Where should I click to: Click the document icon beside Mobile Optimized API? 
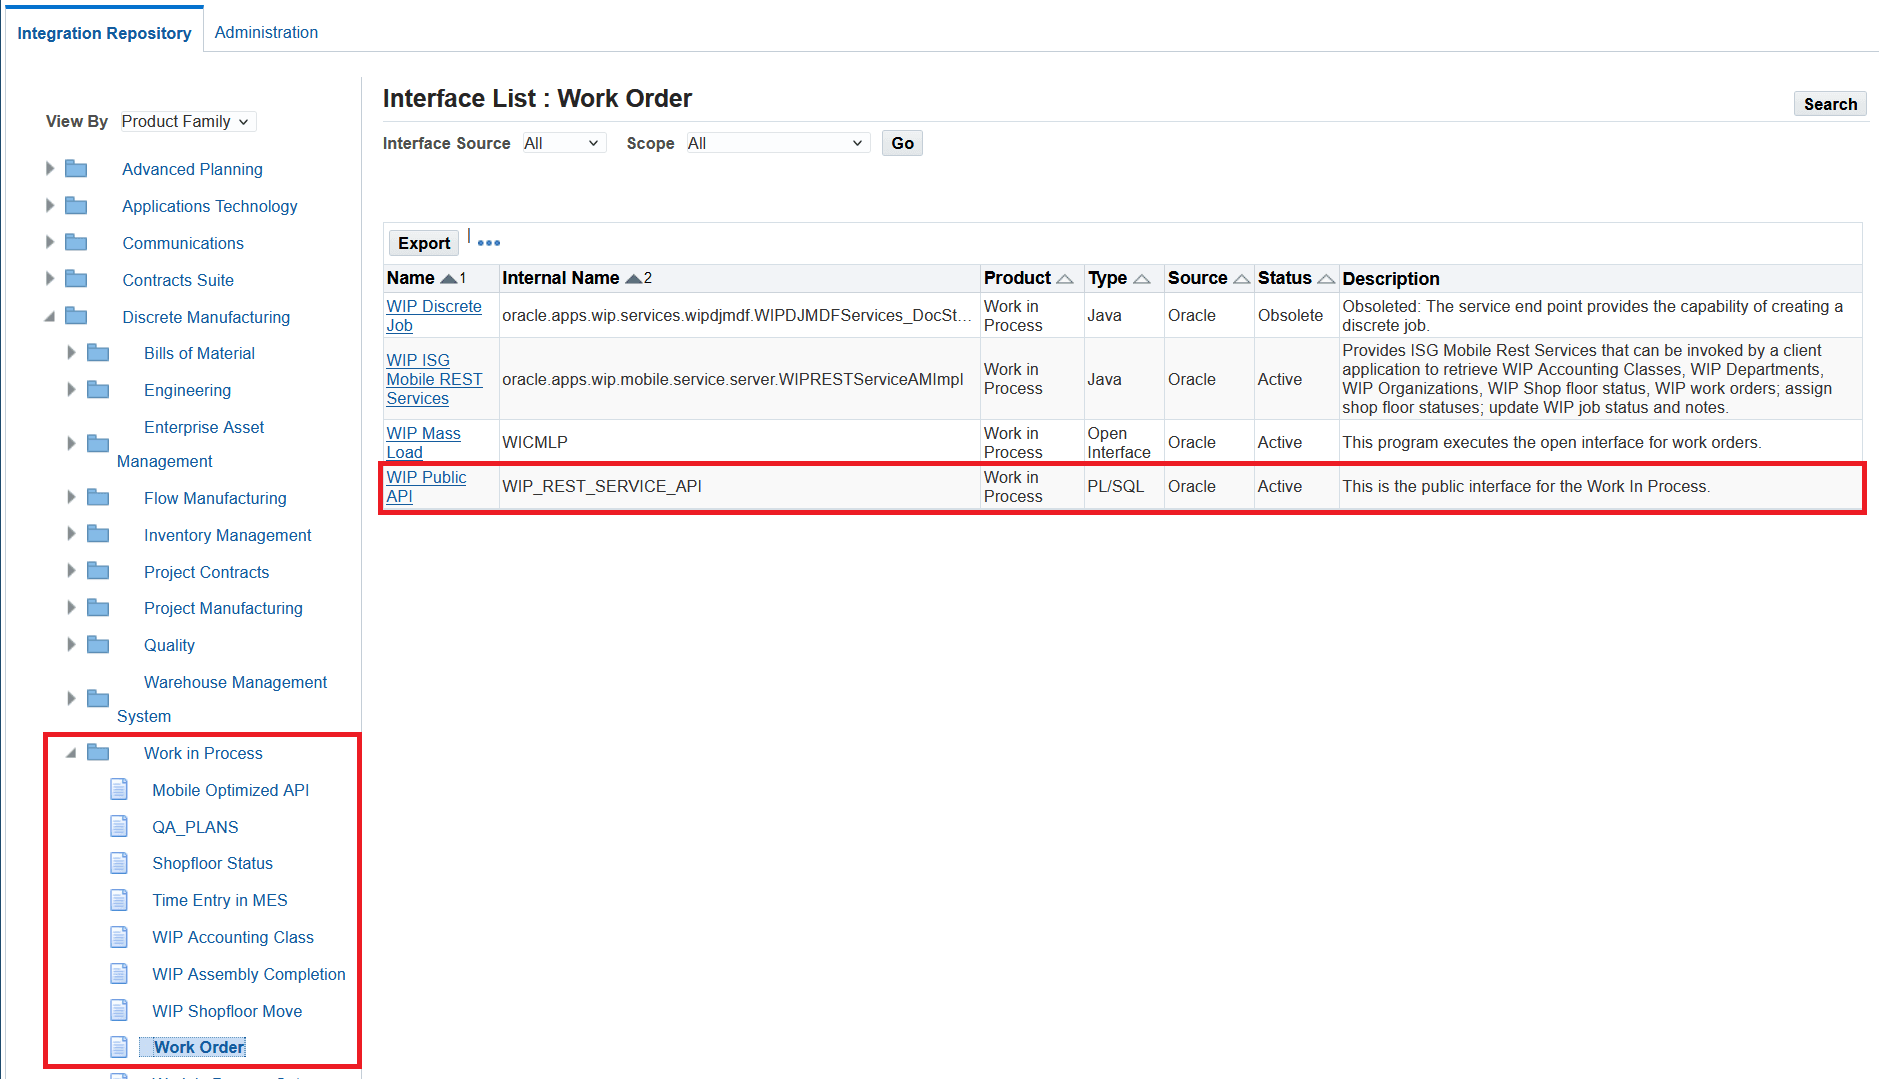pos(119,789)
